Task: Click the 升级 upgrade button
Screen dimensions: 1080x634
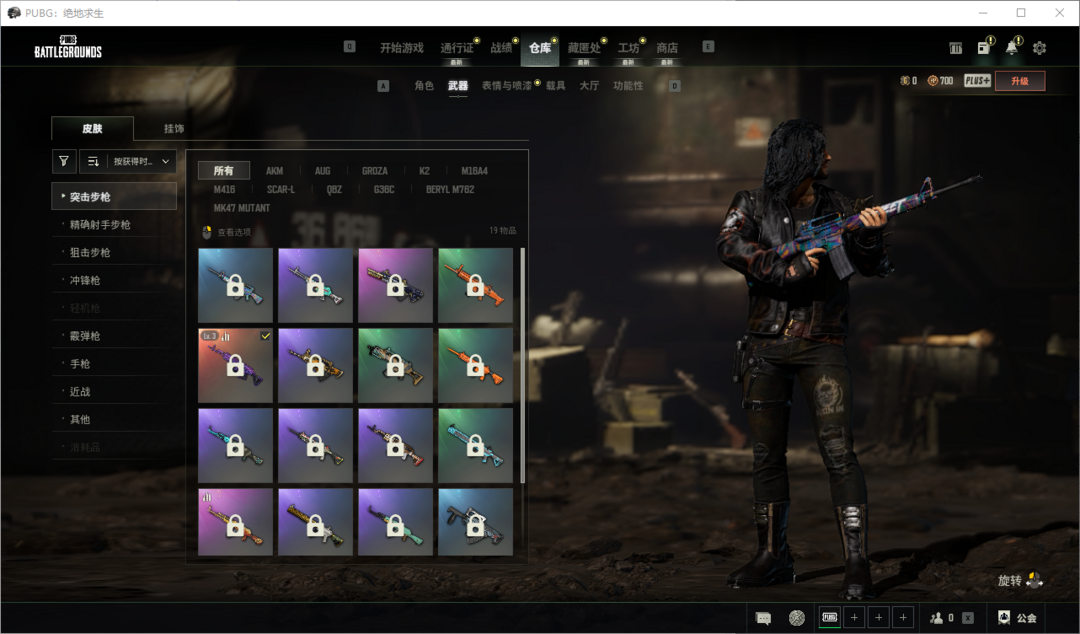Action: pos(1019,81)
